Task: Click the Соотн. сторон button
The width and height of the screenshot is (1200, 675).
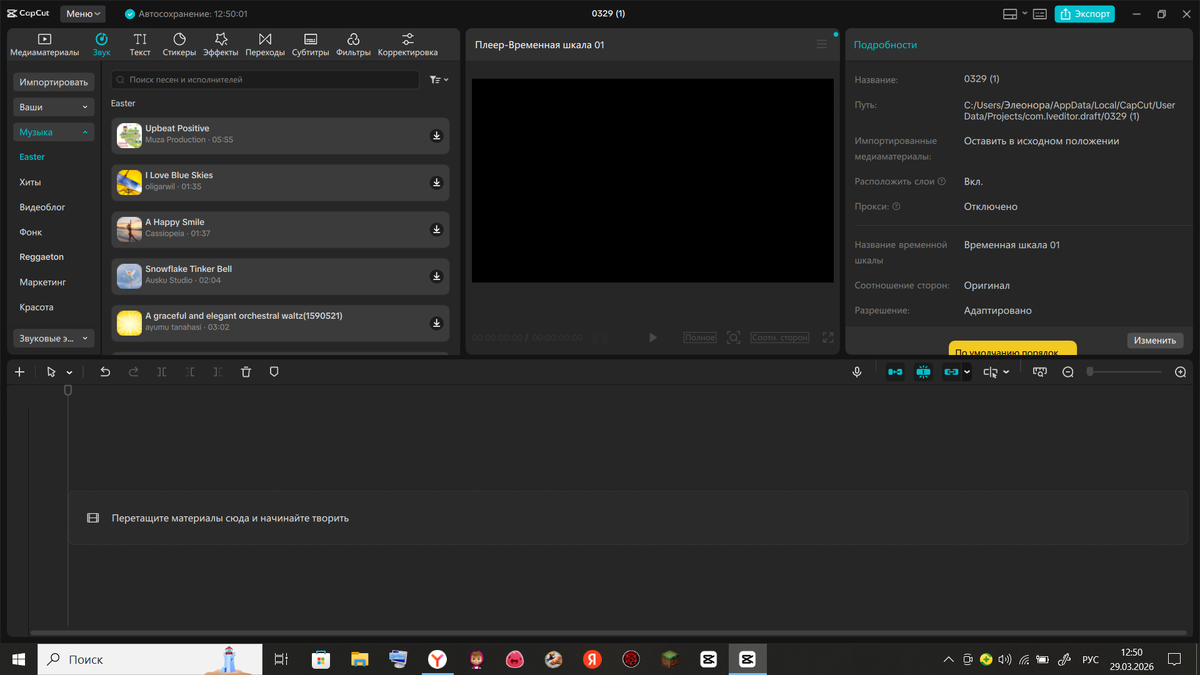Action: [779, 338]
